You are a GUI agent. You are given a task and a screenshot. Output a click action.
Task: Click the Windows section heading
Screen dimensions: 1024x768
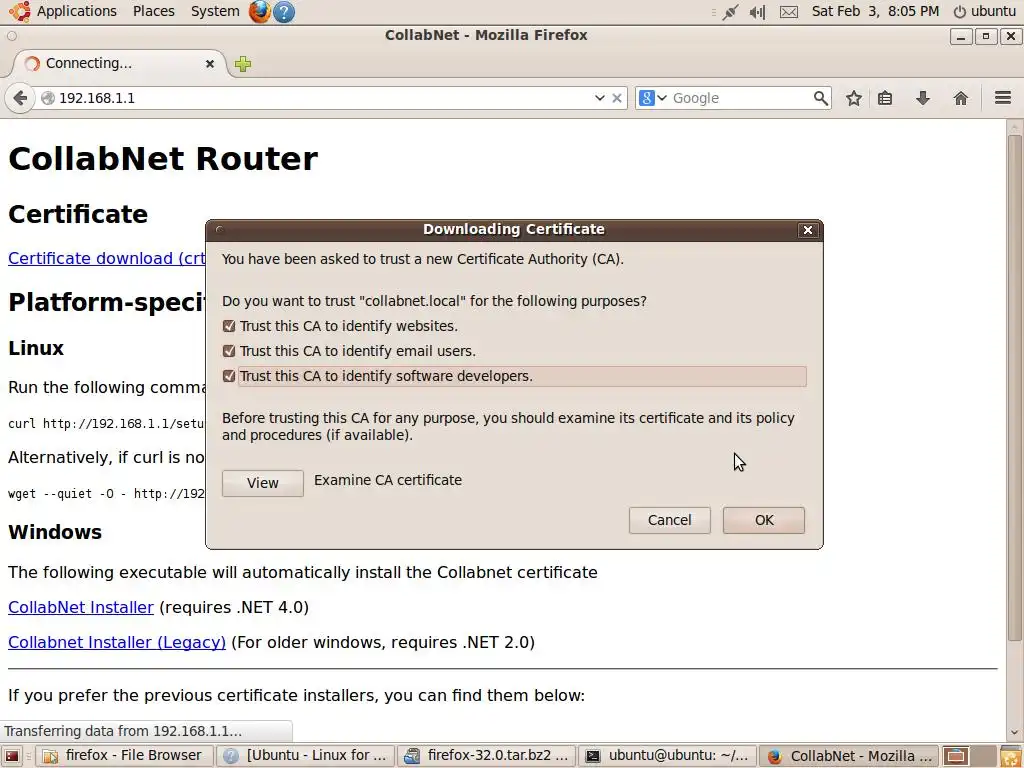55,532
